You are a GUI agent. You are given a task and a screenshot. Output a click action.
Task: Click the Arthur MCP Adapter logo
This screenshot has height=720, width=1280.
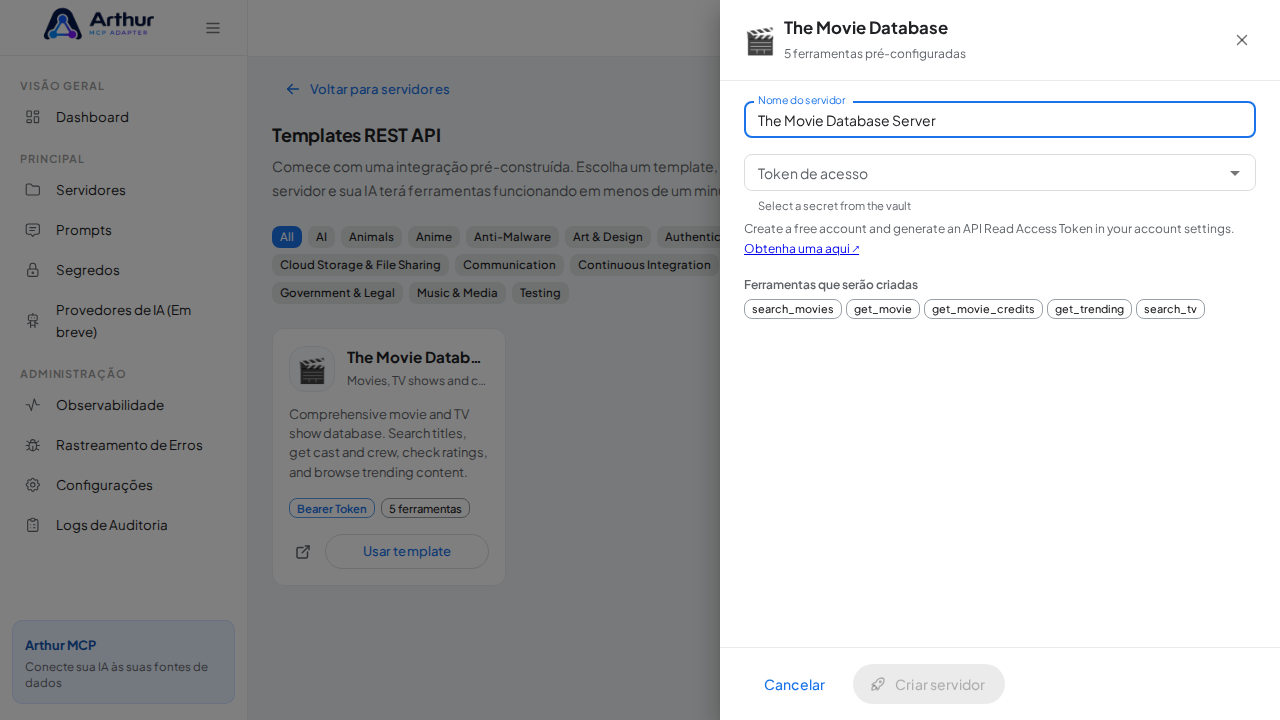(99, 24)
